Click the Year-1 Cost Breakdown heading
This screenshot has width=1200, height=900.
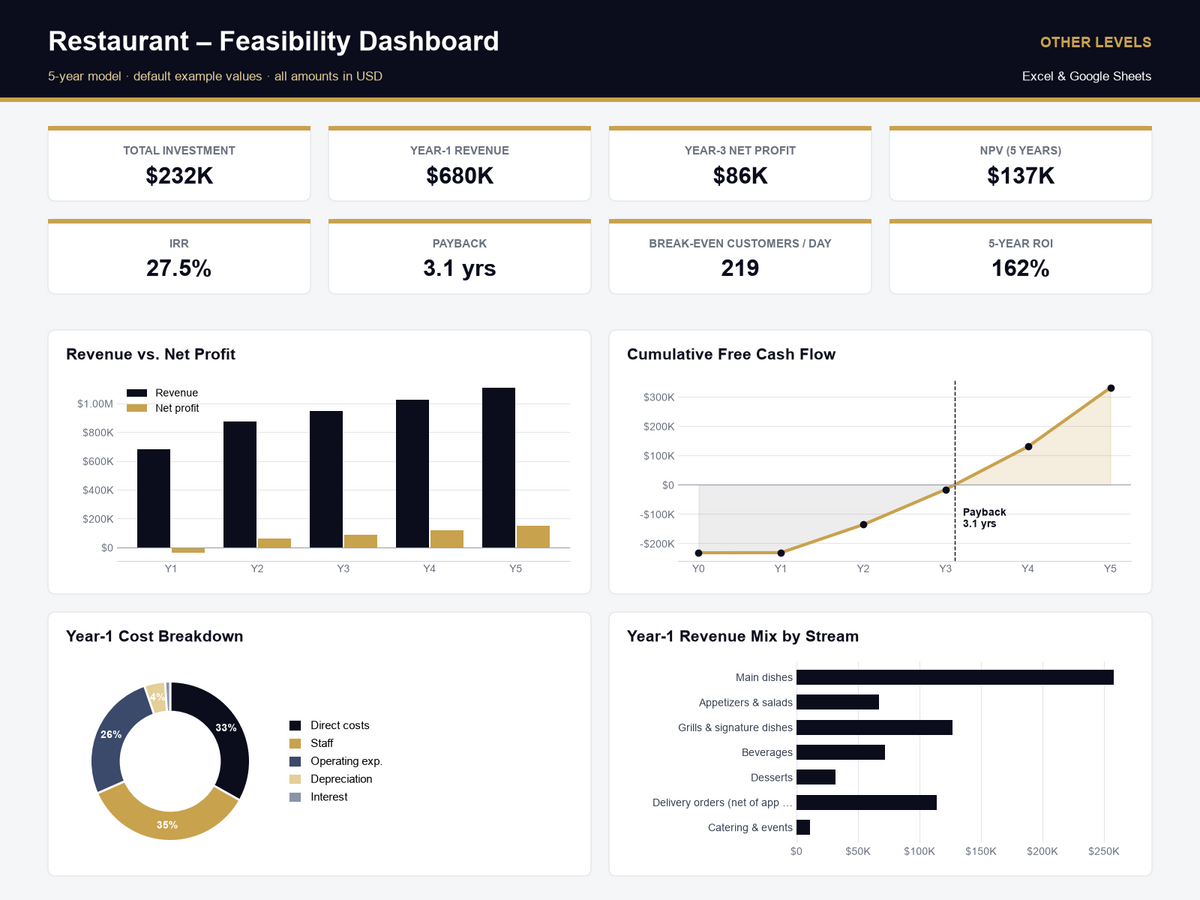(155, 636)
